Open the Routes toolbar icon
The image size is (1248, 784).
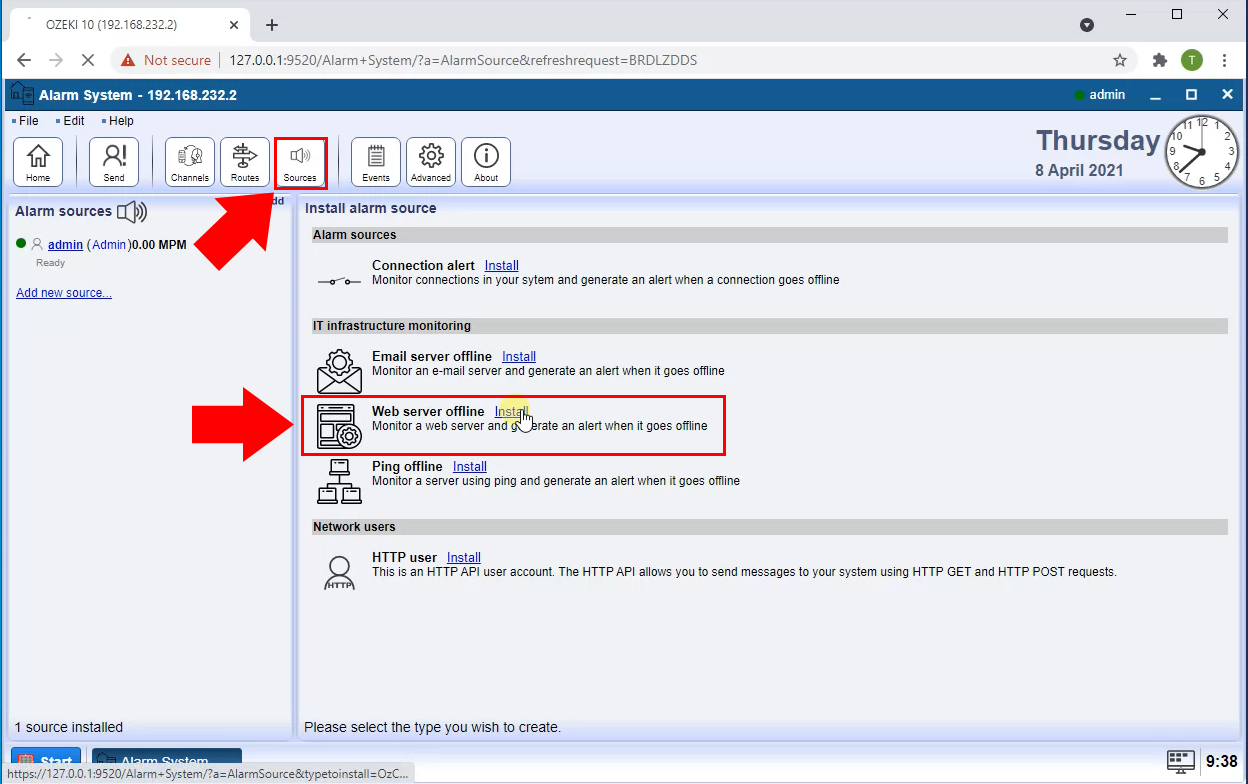click(245, 162)
